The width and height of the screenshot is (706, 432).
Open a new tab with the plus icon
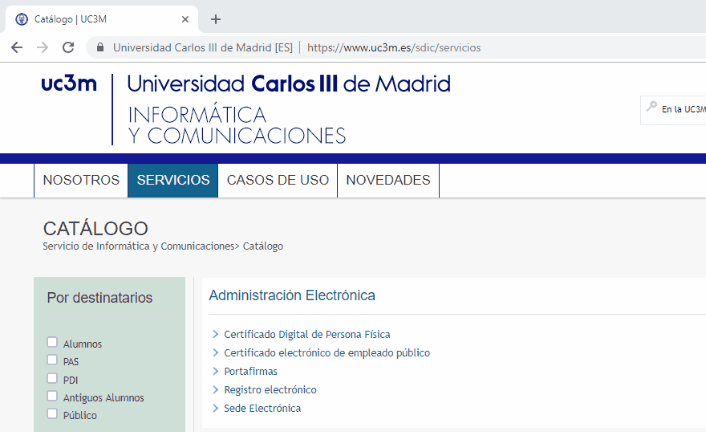(x=216, y=19)
